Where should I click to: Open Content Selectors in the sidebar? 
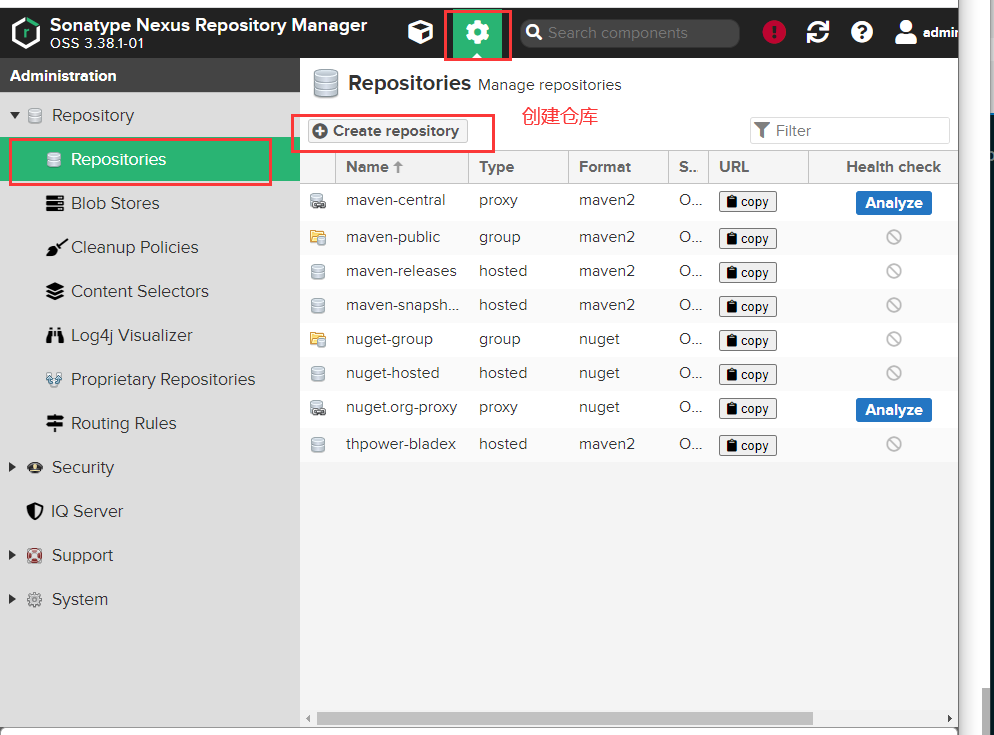150,291
